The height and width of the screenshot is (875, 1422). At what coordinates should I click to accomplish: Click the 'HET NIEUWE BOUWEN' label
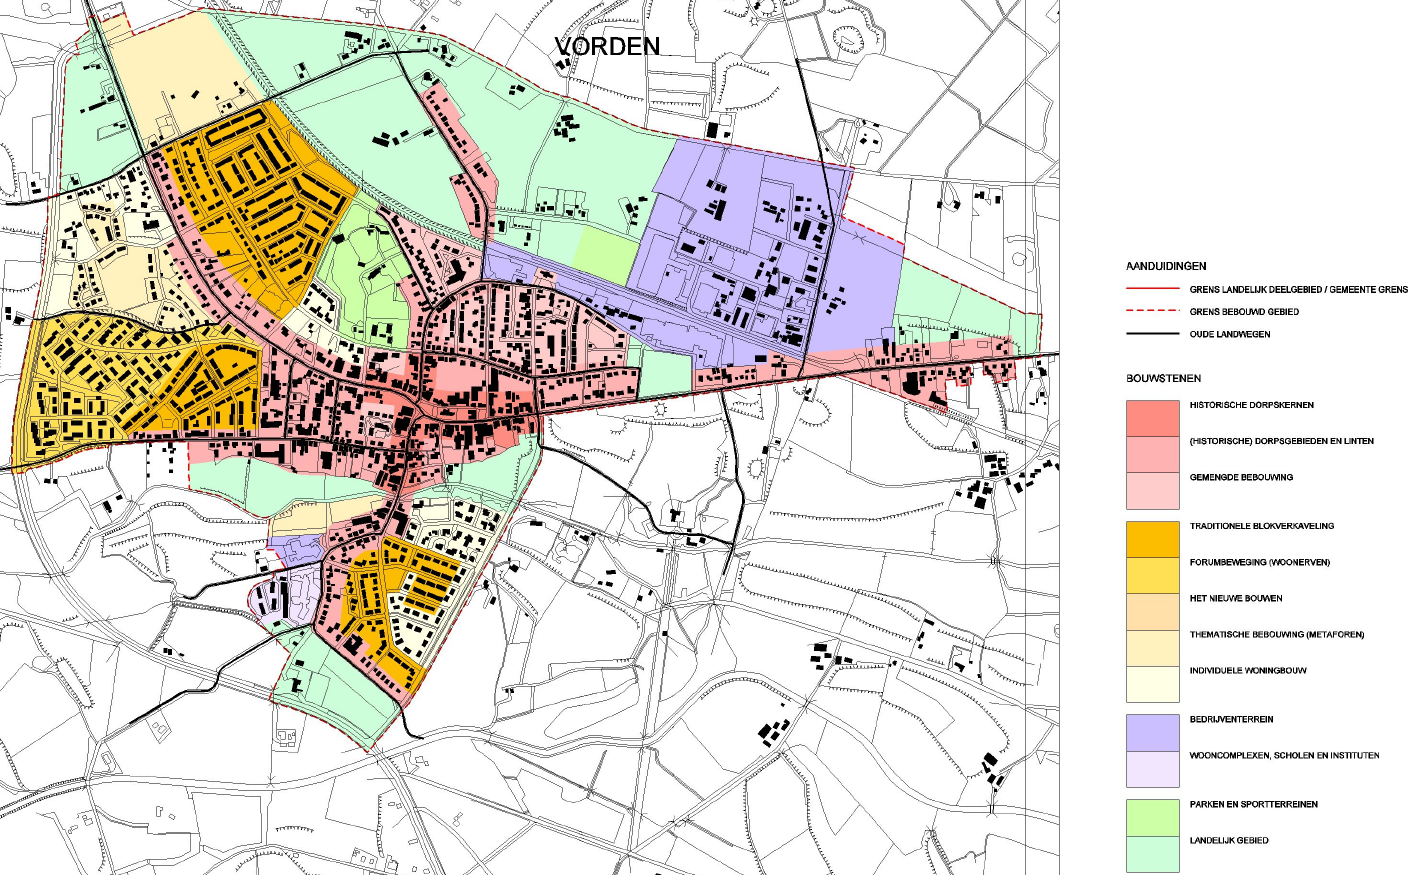click(1236, 598)
